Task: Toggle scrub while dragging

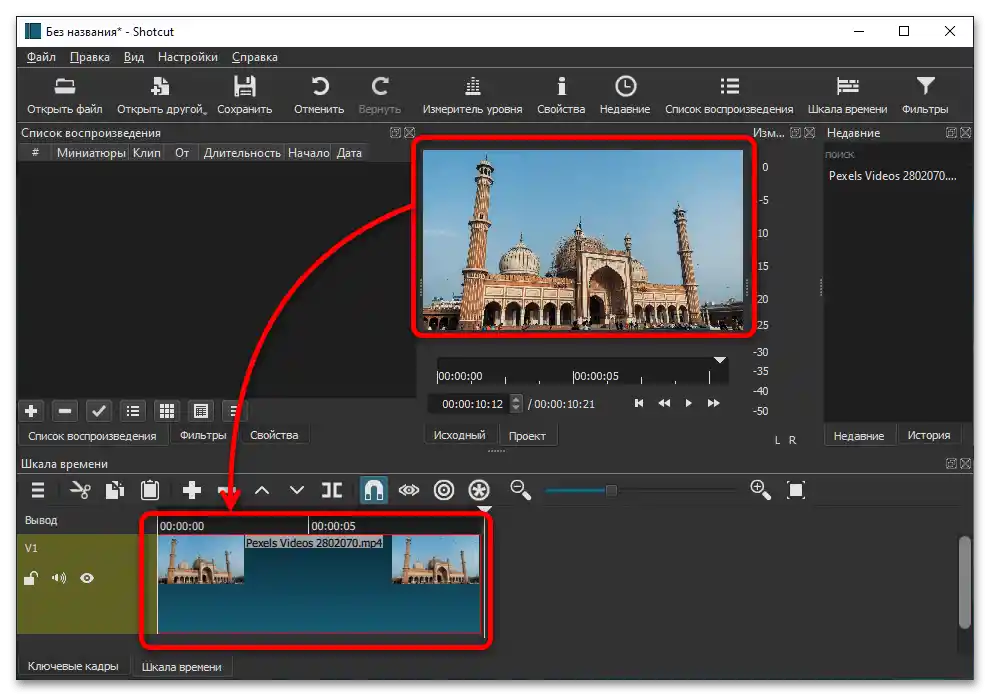Action: (409, 490)
